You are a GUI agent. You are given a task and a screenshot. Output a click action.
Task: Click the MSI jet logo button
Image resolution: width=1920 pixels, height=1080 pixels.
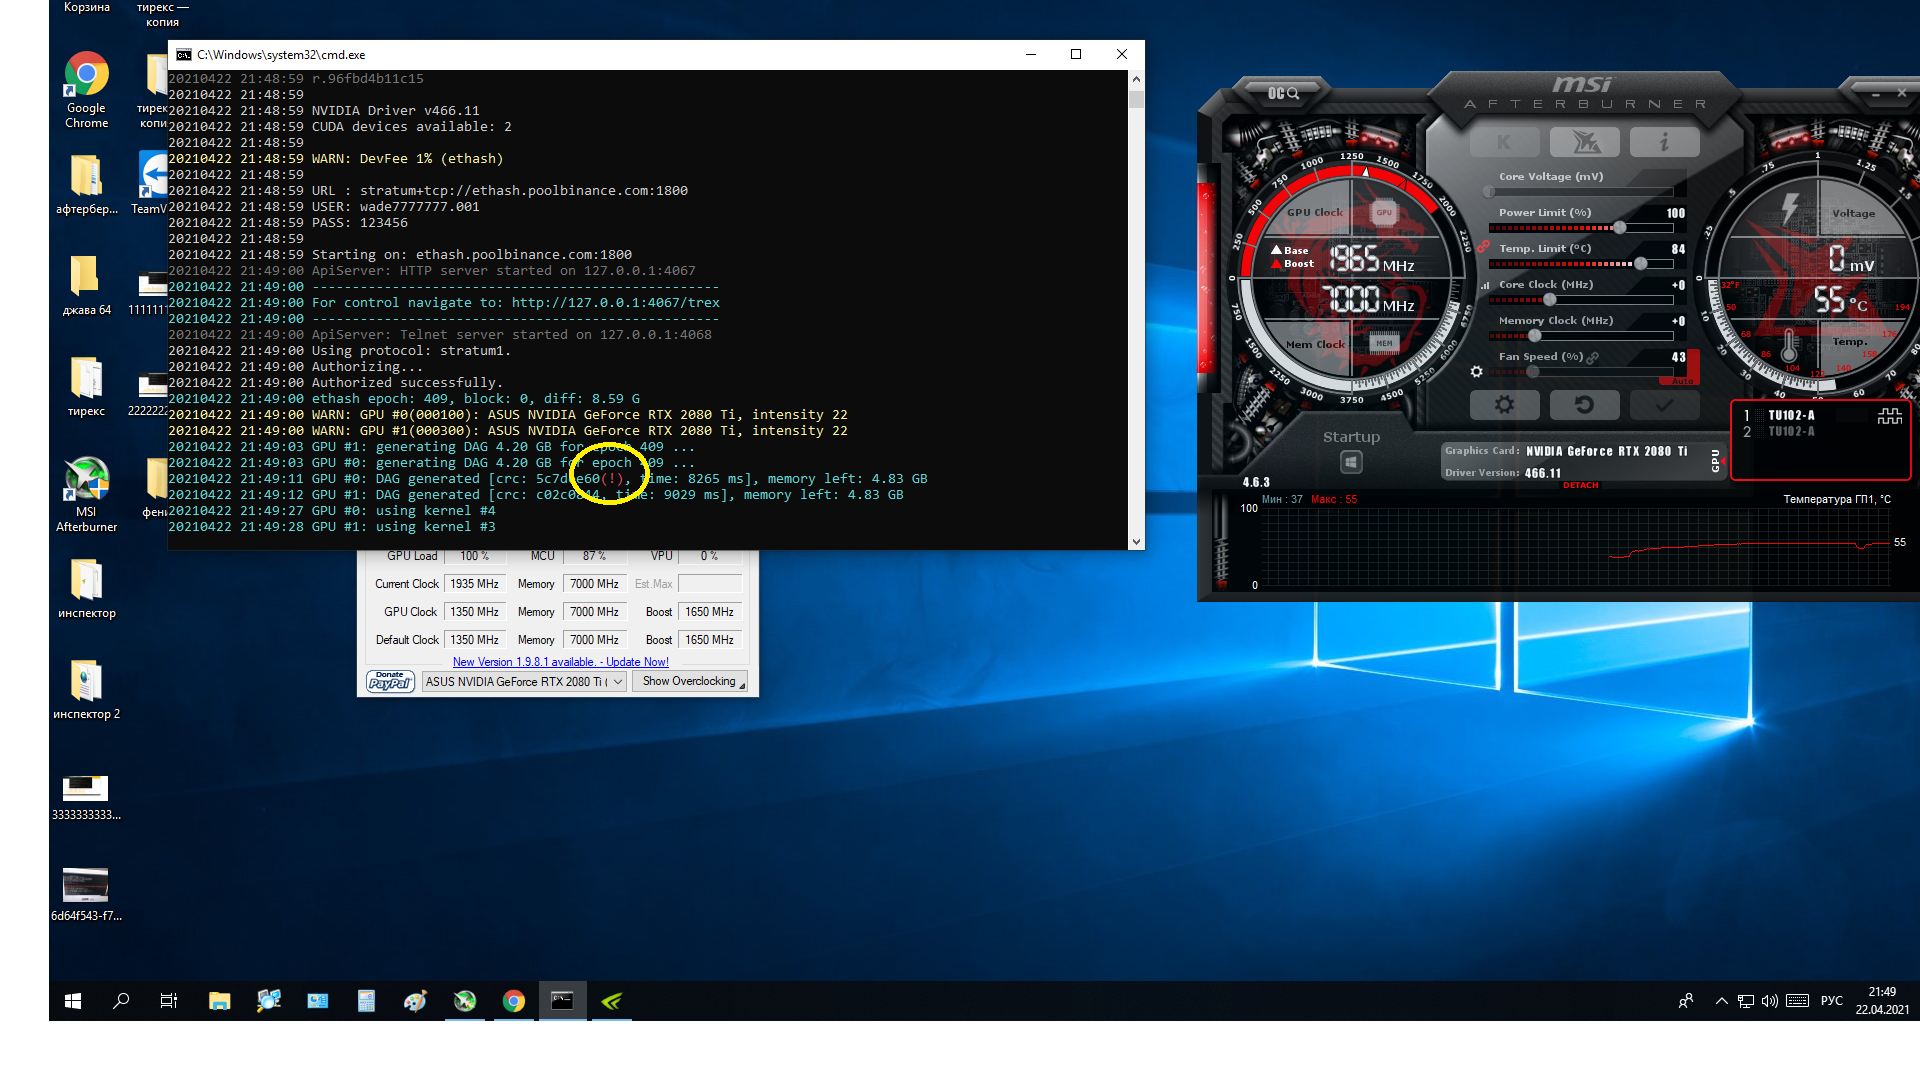click(1585, 142)
